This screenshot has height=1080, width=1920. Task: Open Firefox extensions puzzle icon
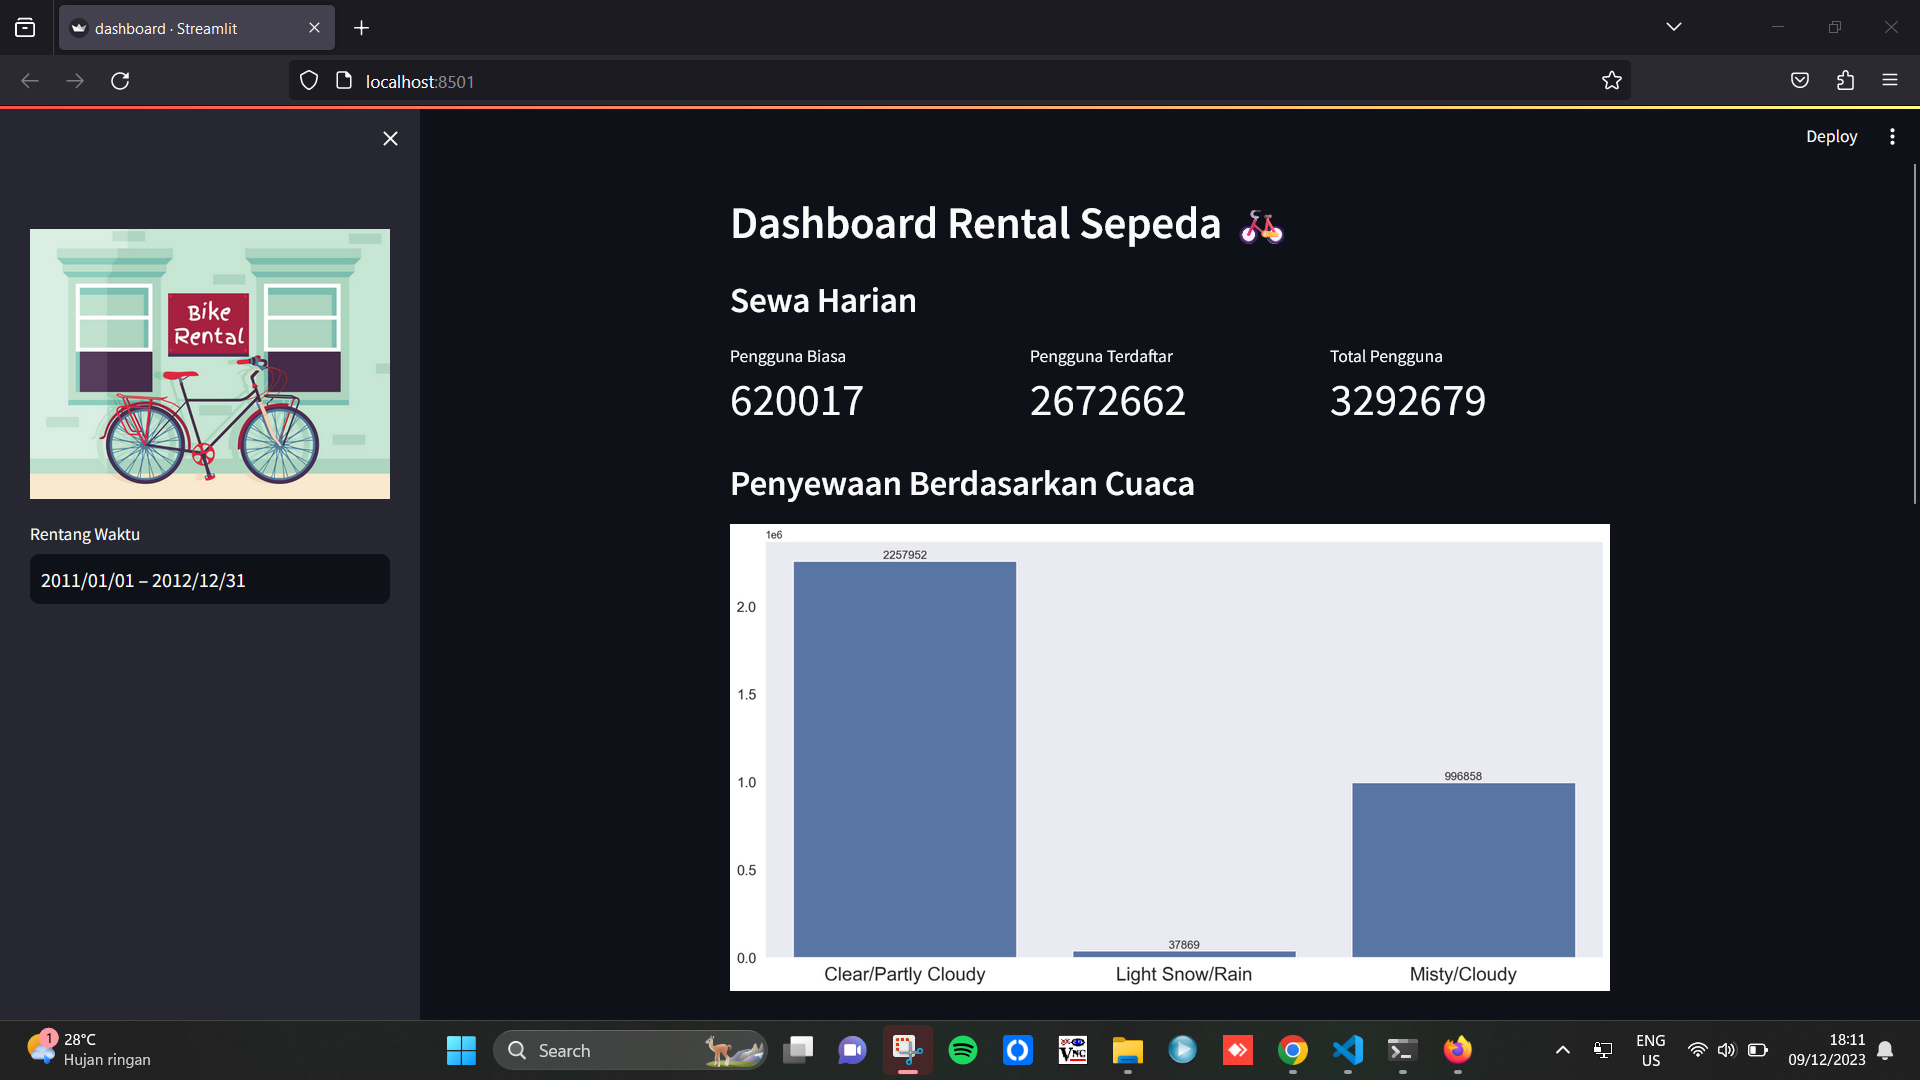tap(1845, 81)
